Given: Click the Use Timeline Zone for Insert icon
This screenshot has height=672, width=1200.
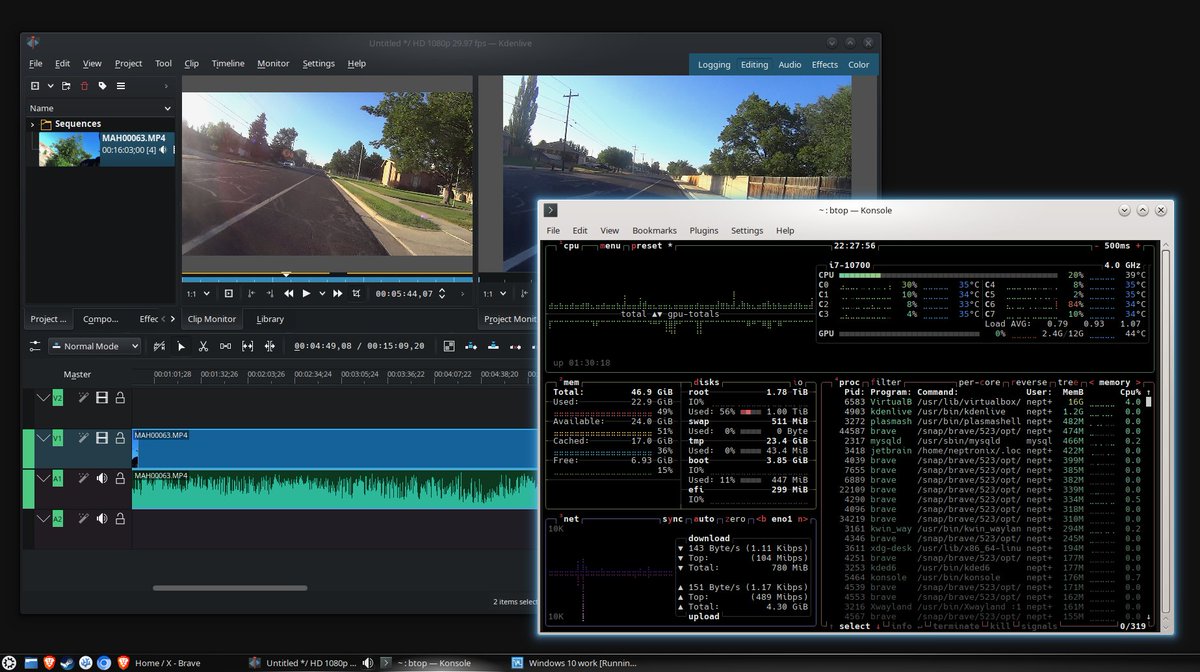Looking at the screenshot, I should point(159,346).
